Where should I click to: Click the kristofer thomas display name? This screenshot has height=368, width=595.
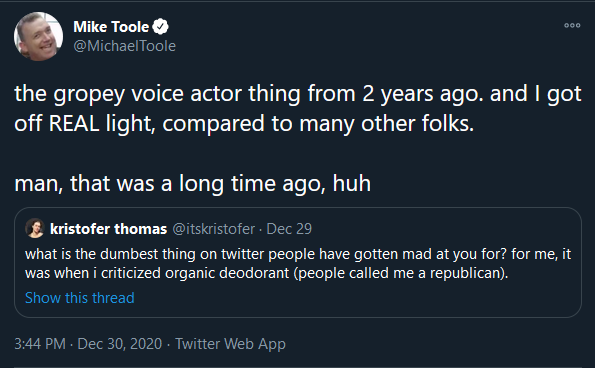coord(109,229)
